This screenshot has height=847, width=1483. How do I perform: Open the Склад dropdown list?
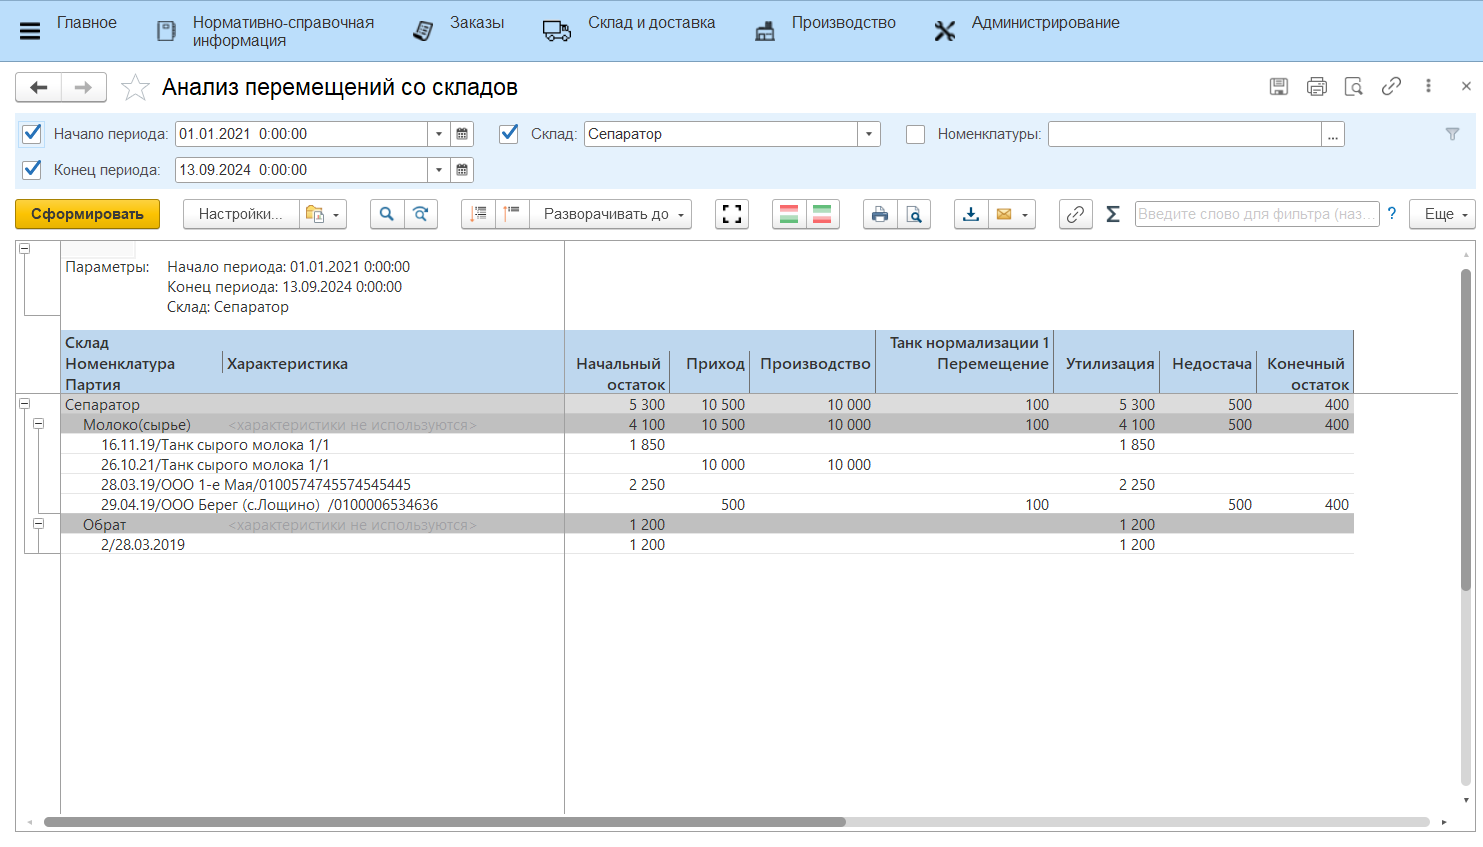coord(869,134)
